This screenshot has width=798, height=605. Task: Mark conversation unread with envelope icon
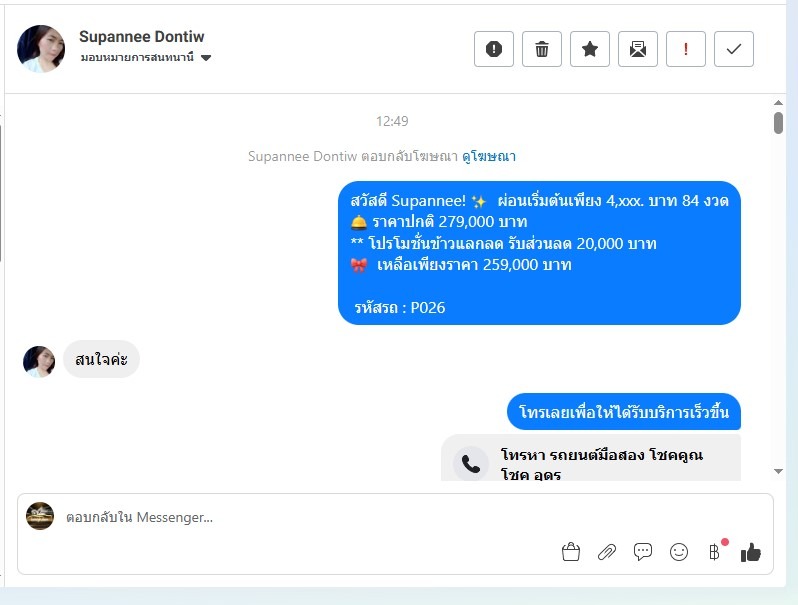coord(638,49)
